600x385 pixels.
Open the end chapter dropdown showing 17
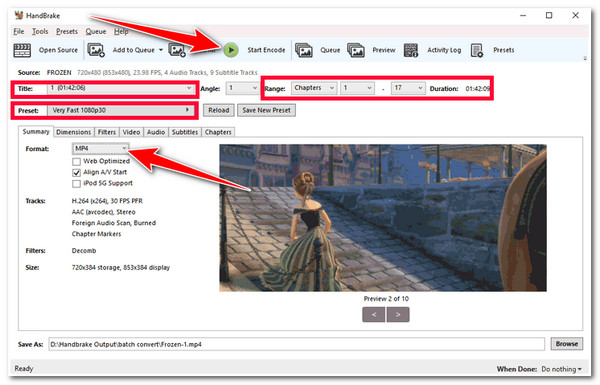tap(408, 88)
